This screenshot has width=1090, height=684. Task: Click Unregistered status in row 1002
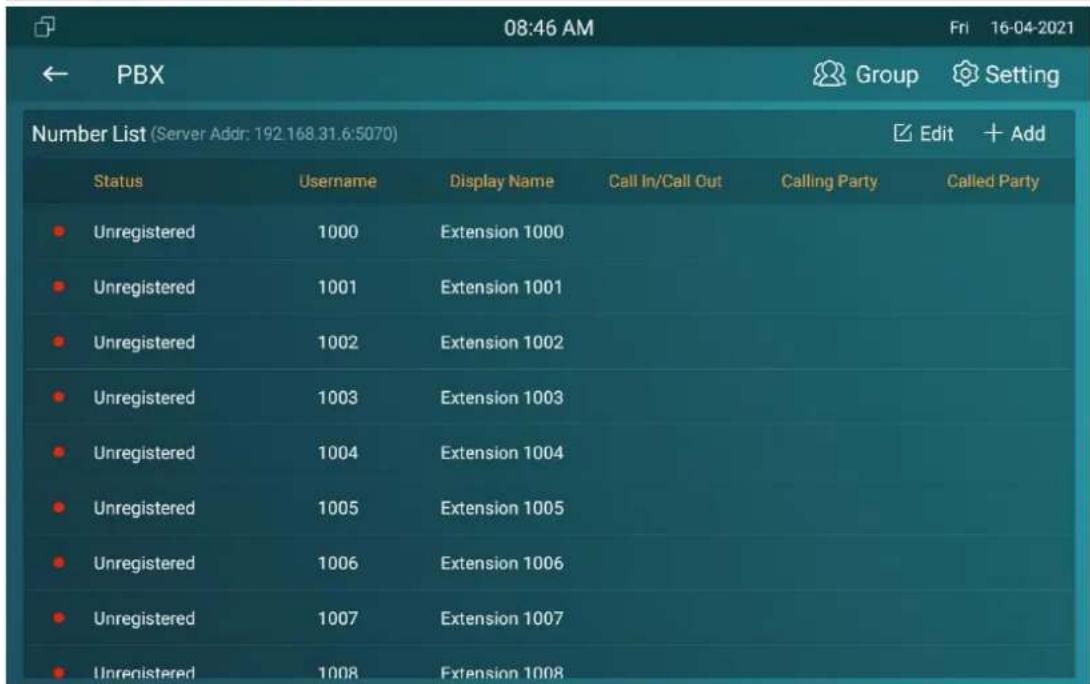coord(145,343)
